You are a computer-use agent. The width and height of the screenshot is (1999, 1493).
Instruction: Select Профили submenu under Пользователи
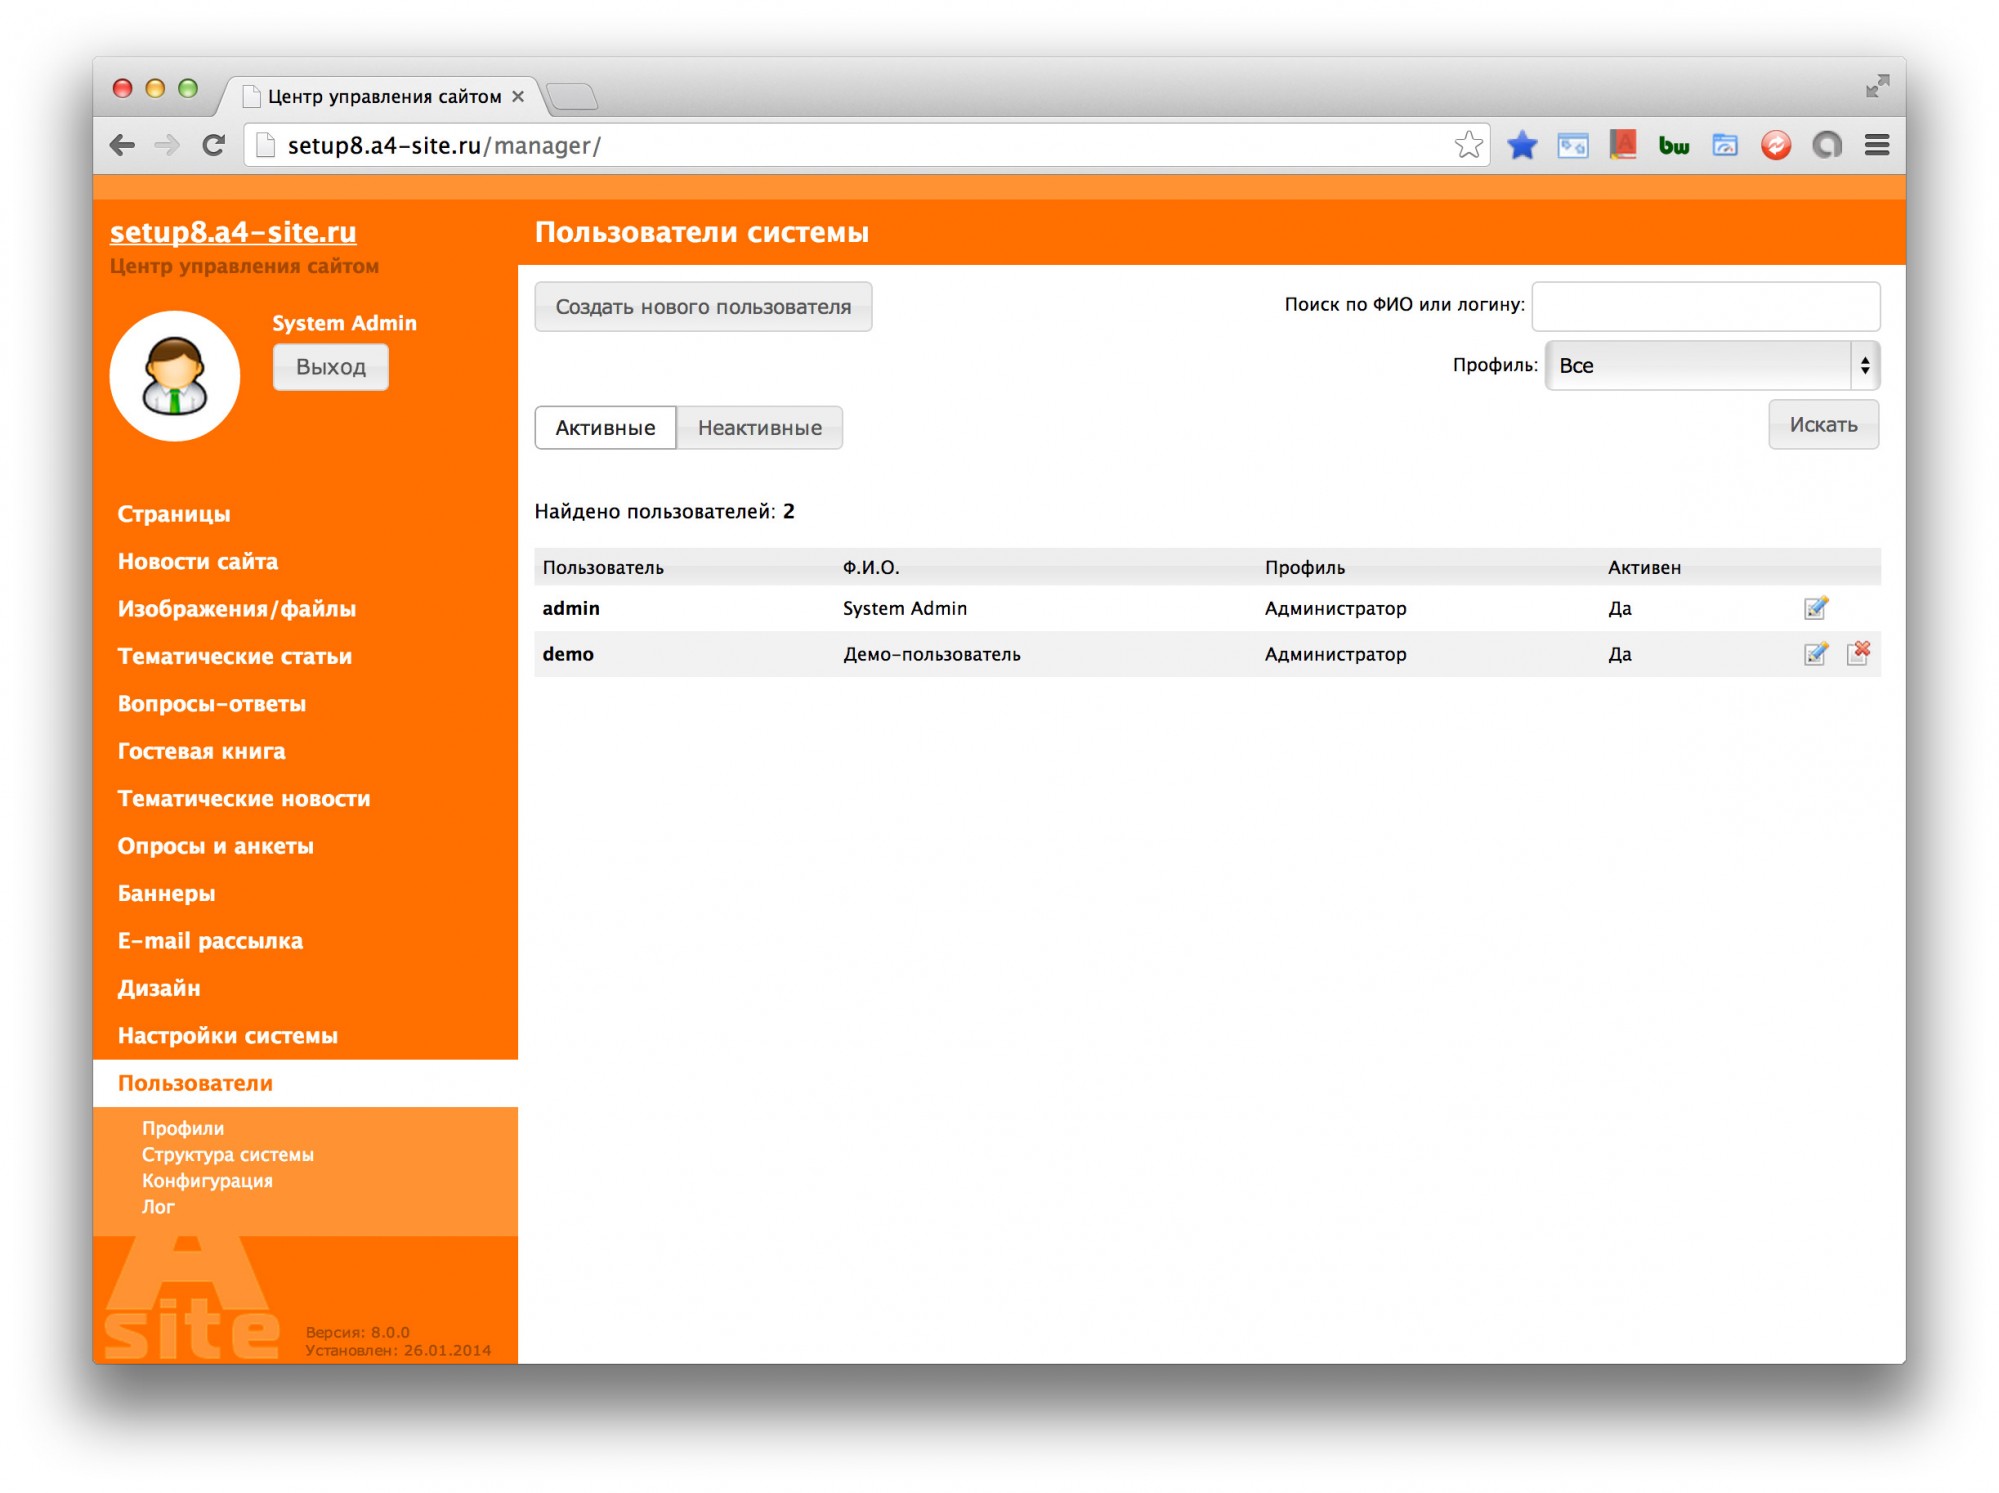pos(183,1128)
